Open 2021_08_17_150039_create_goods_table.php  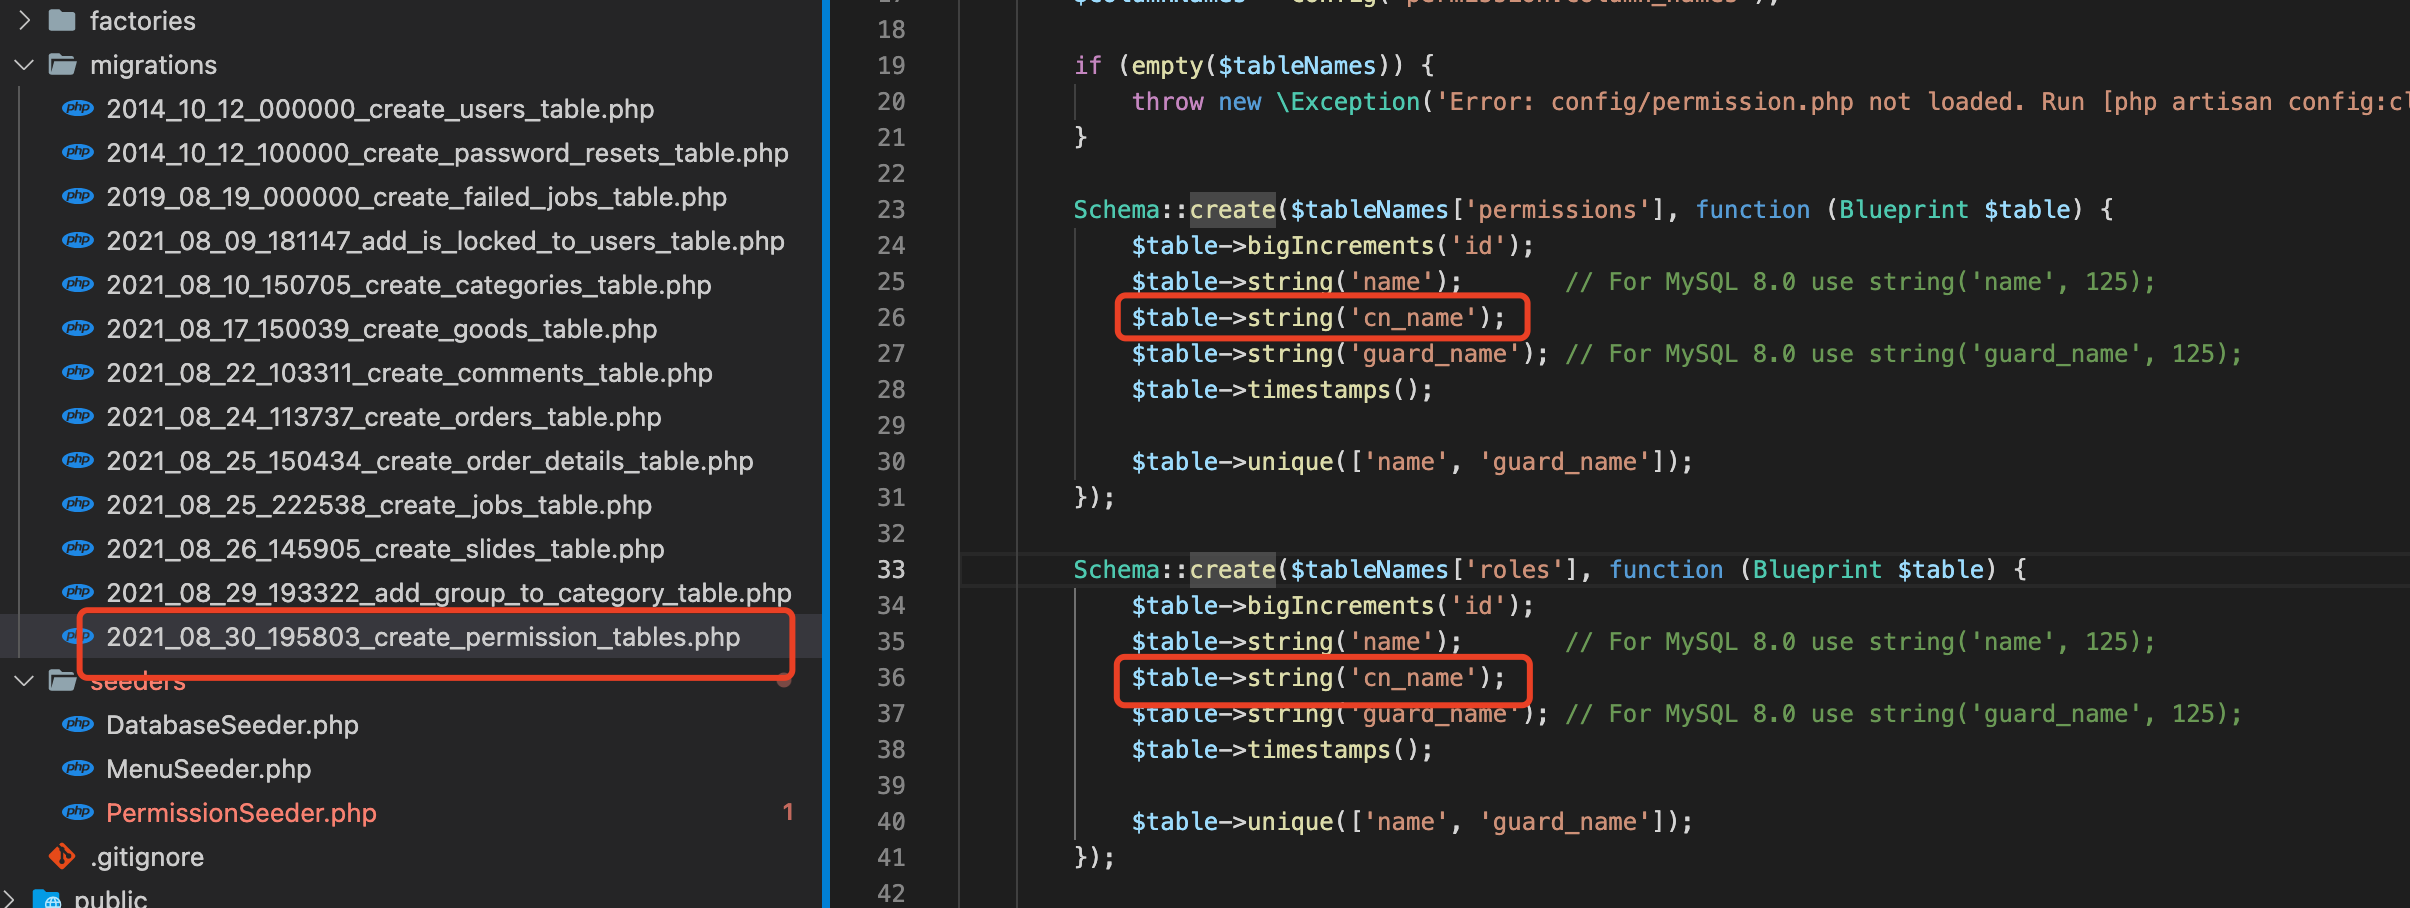point(382,329)
